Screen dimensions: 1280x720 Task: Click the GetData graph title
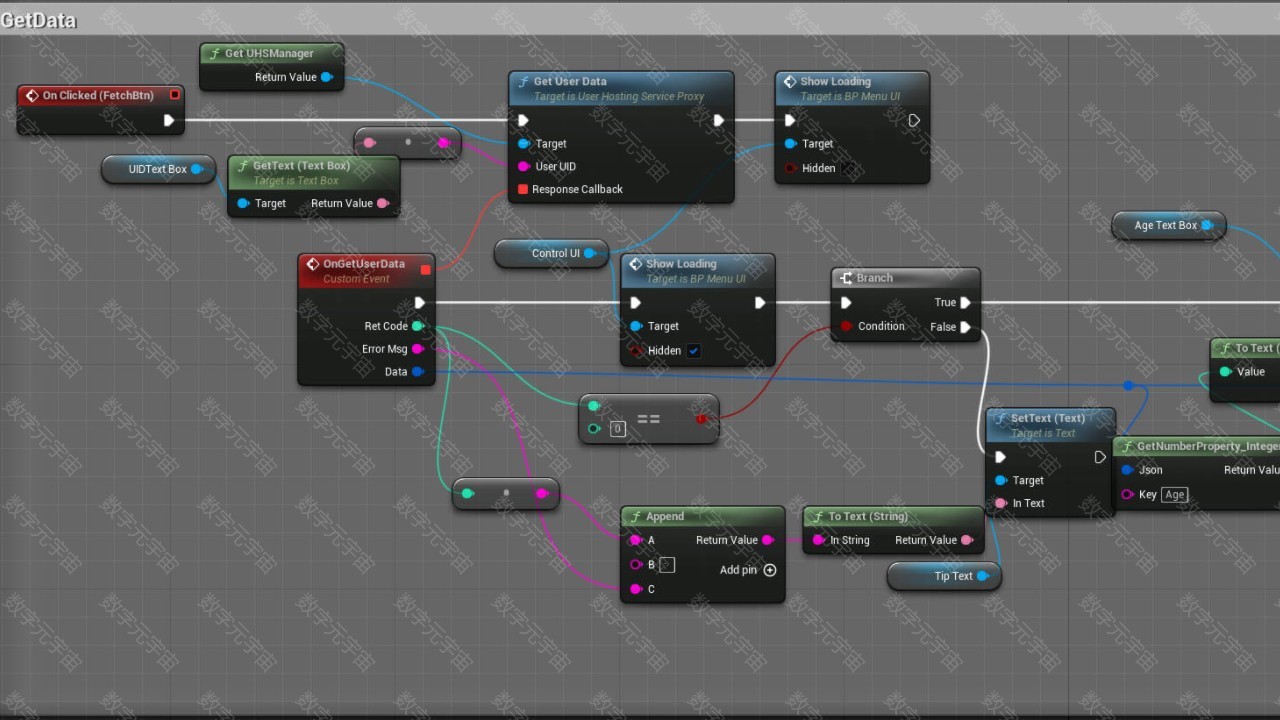pyautogui.click(x=39, y=20)
